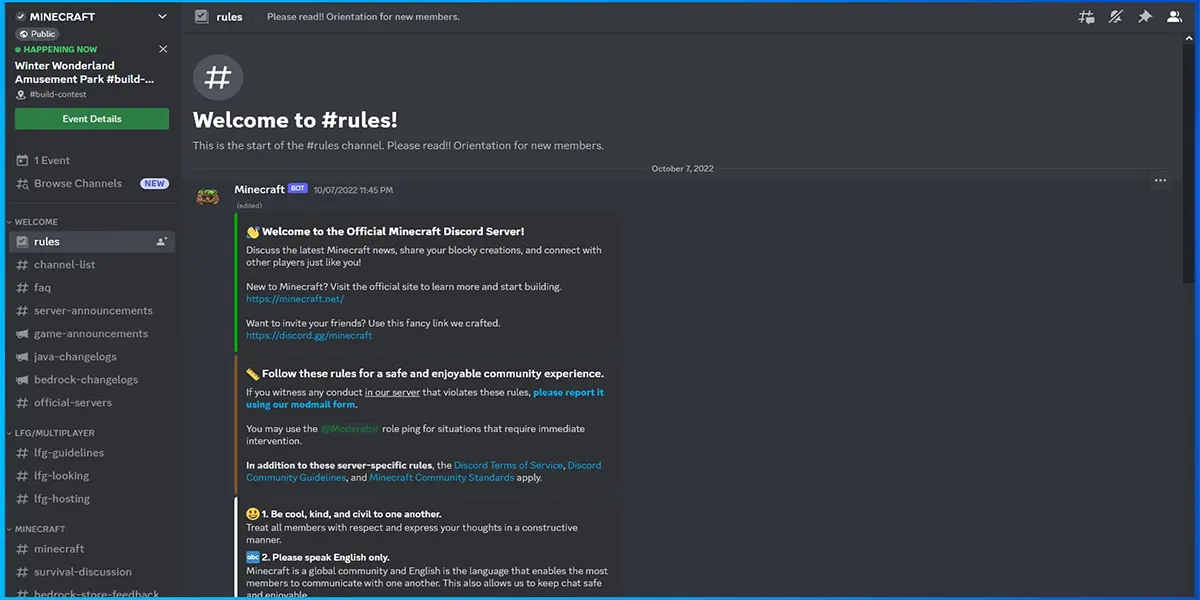Click the Minecraft bot avatar
The image size is (1200, 600).
[x=208, y=195]
